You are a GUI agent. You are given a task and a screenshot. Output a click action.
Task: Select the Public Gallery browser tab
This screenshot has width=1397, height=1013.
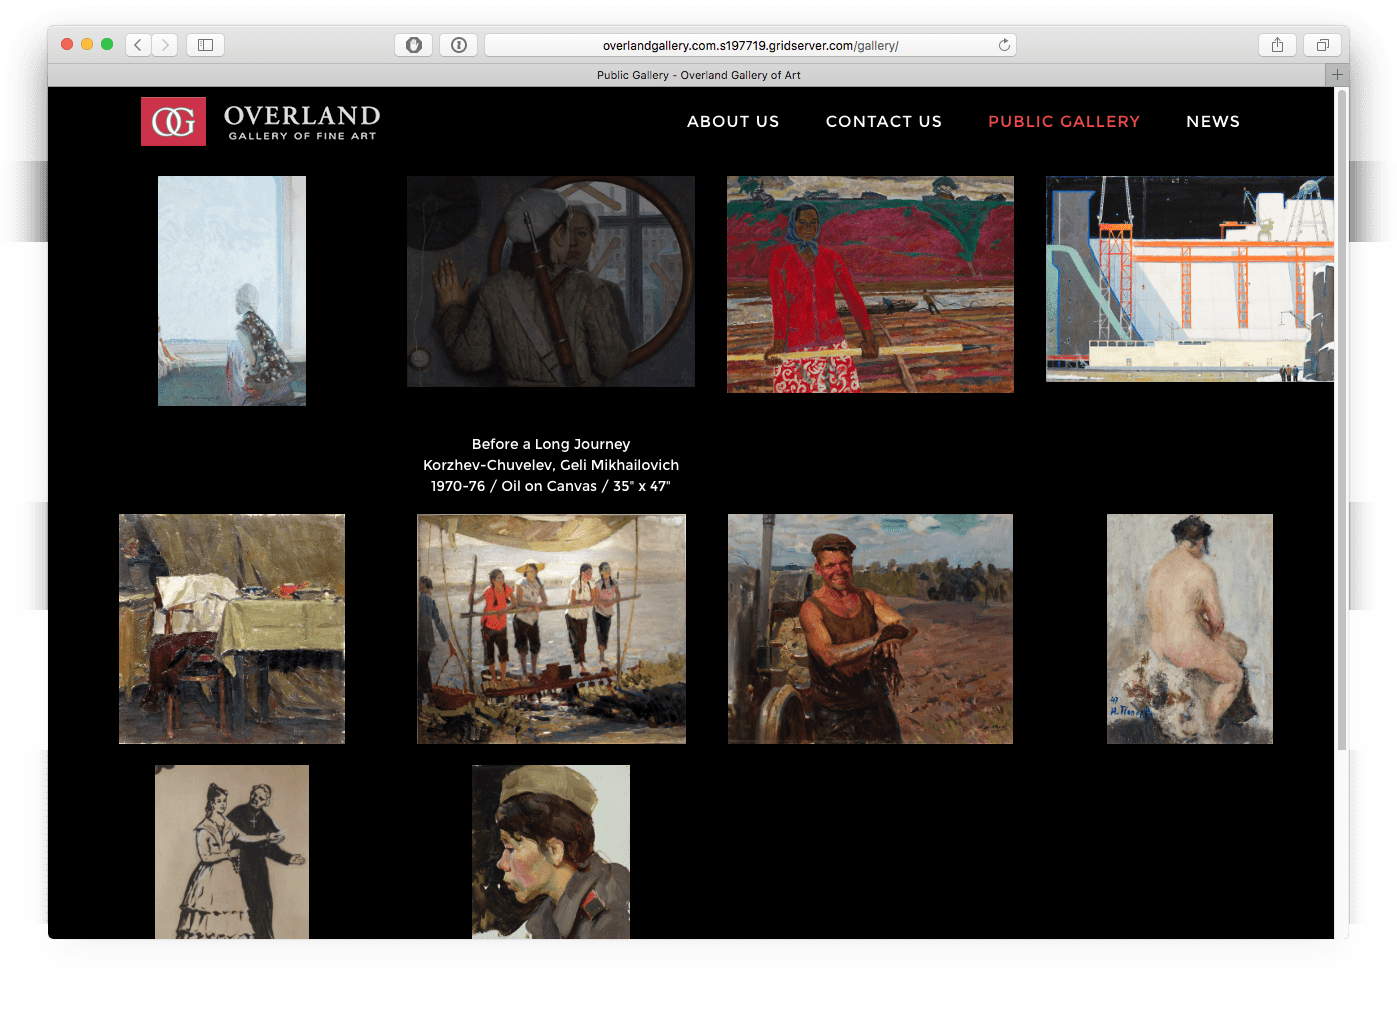698,75
